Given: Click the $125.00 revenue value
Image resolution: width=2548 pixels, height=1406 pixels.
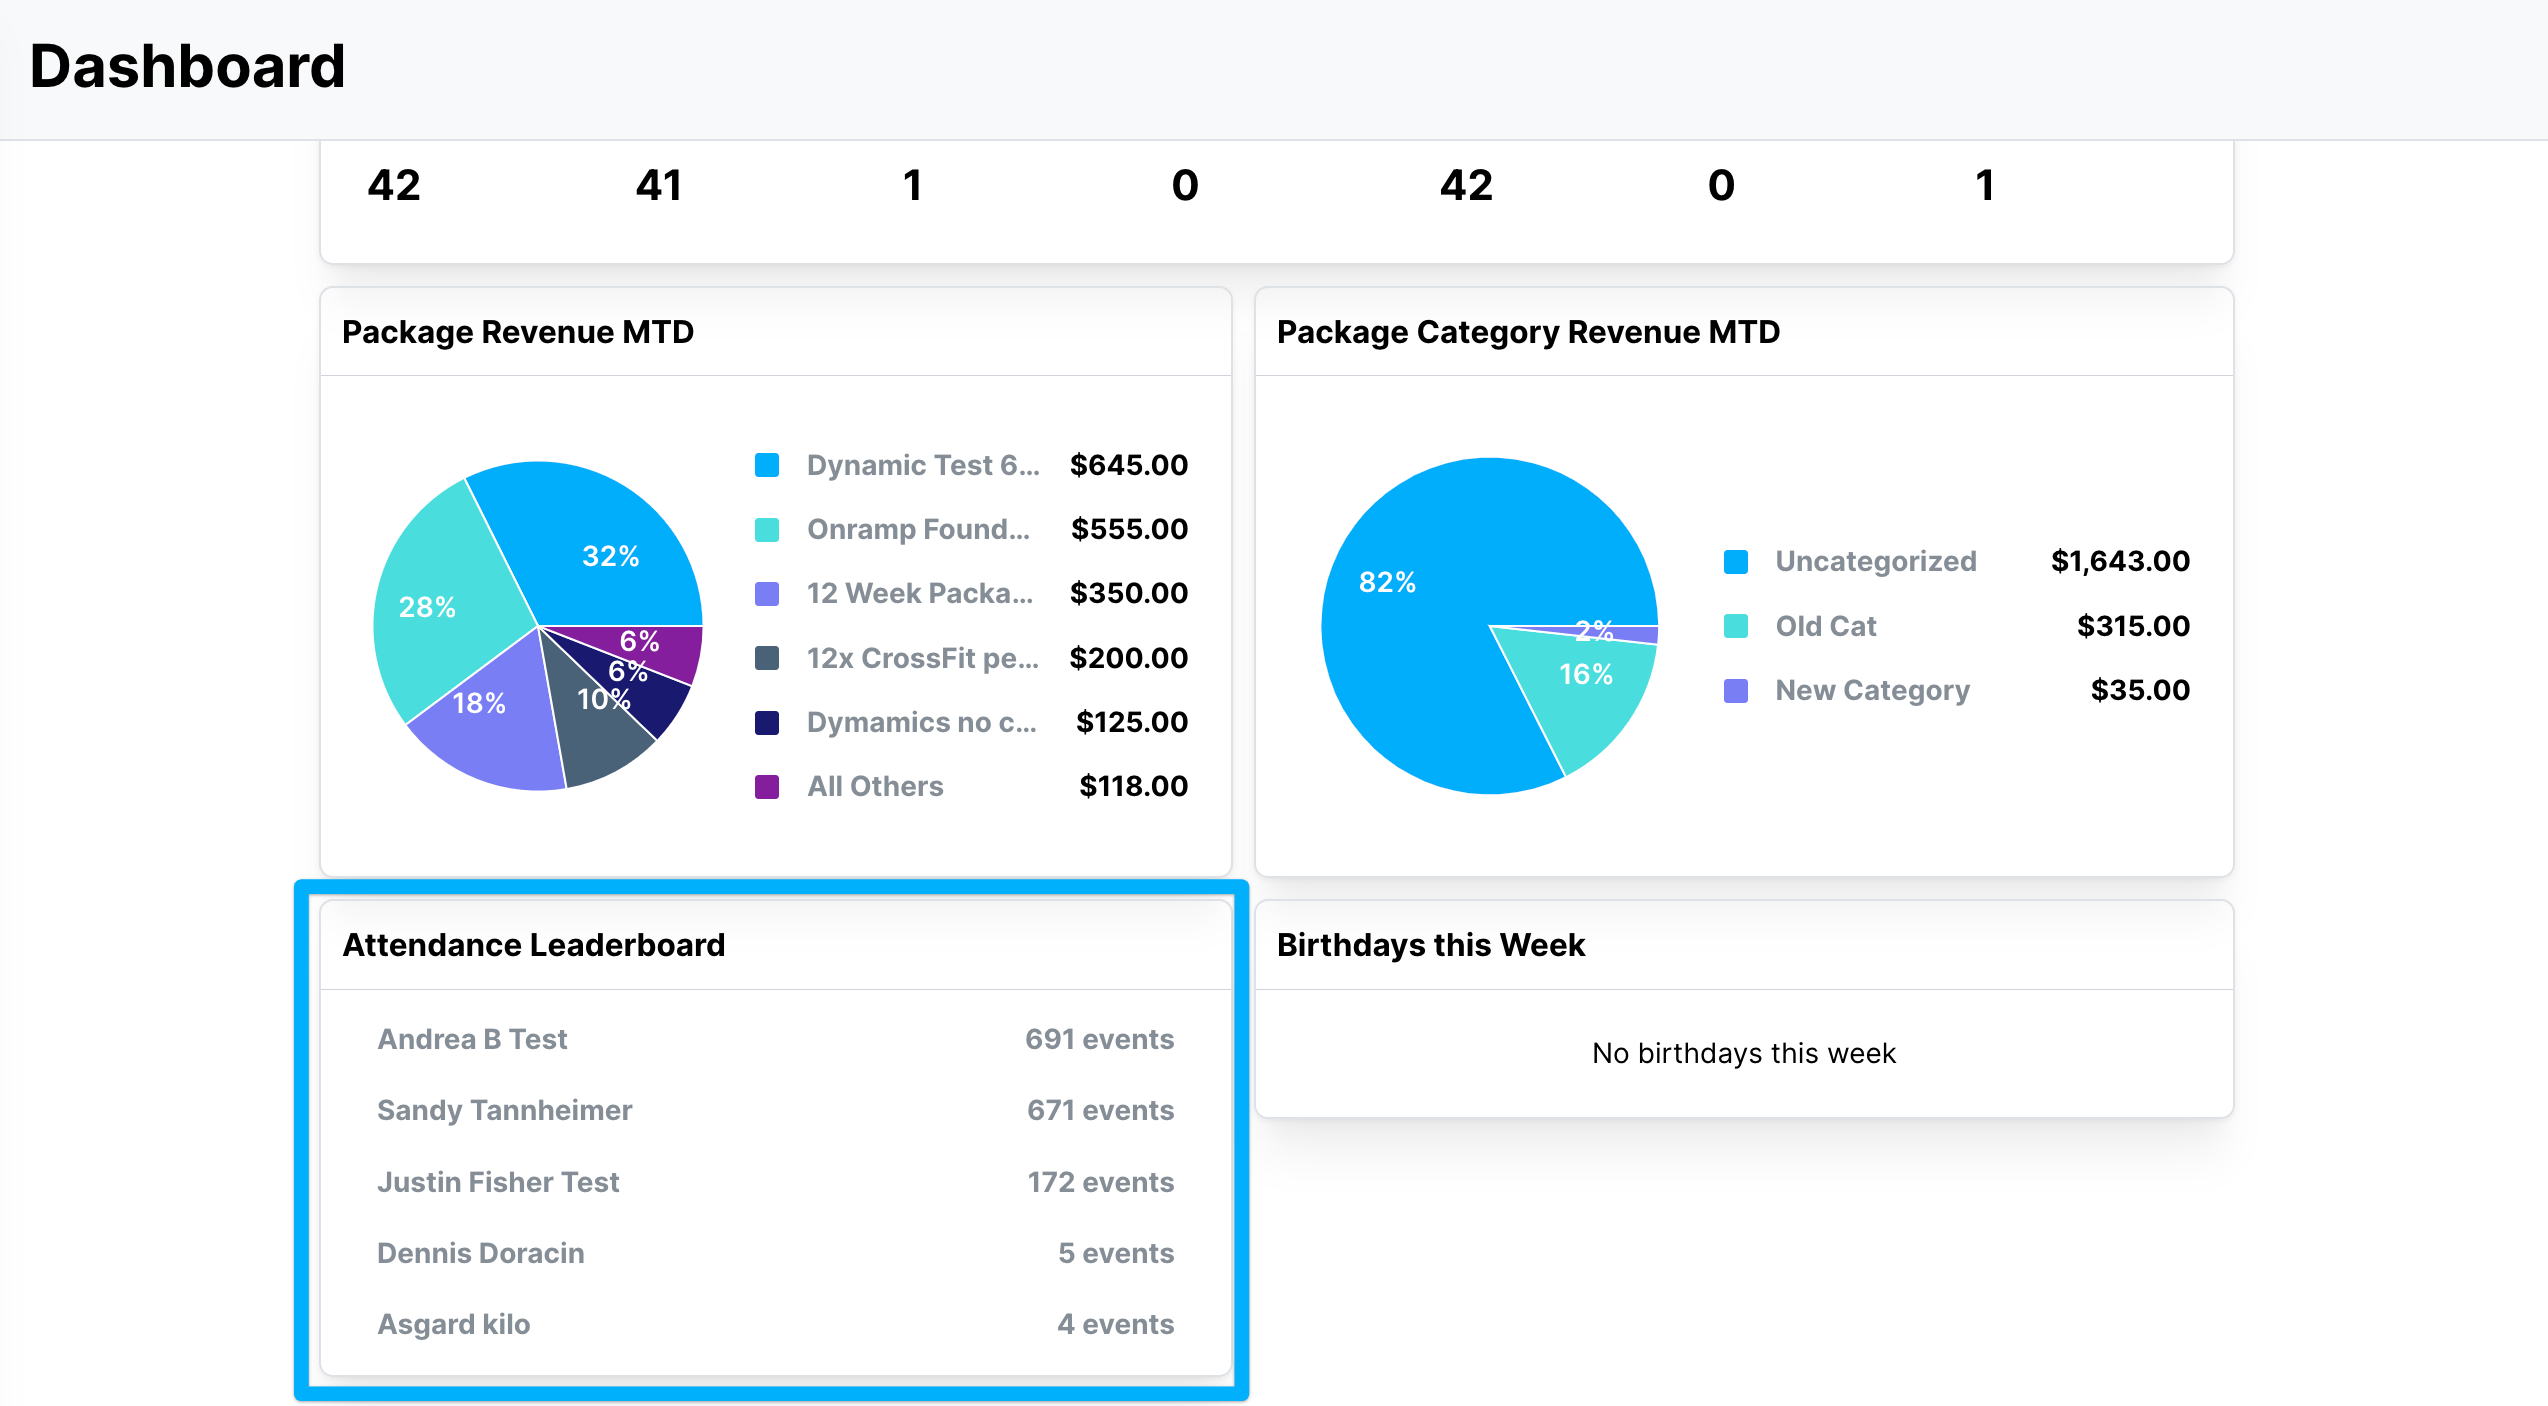Looking at the screenshot, I should click(1132, 722).
